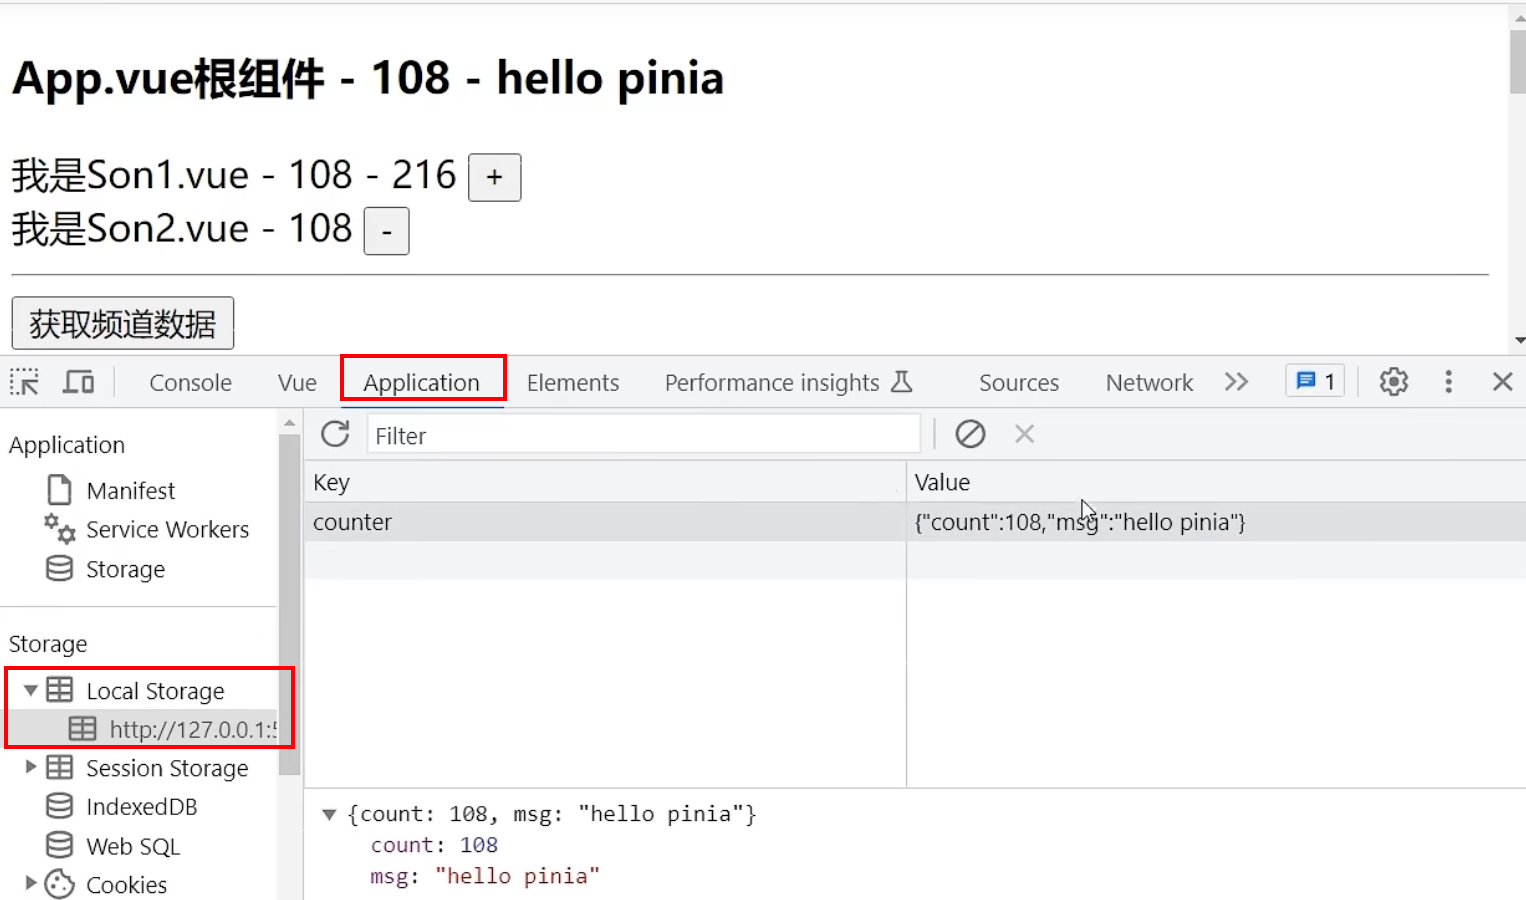
Task: Select the Storage item under Application
Action: (125, 569)
